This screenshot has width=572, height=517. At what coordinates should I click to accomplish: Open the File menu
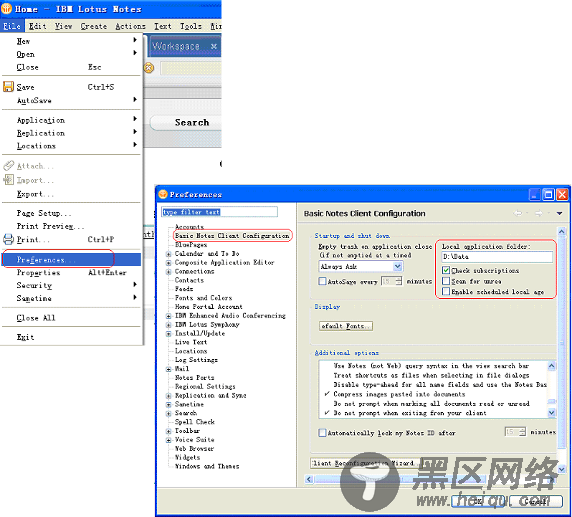point(12,26)
